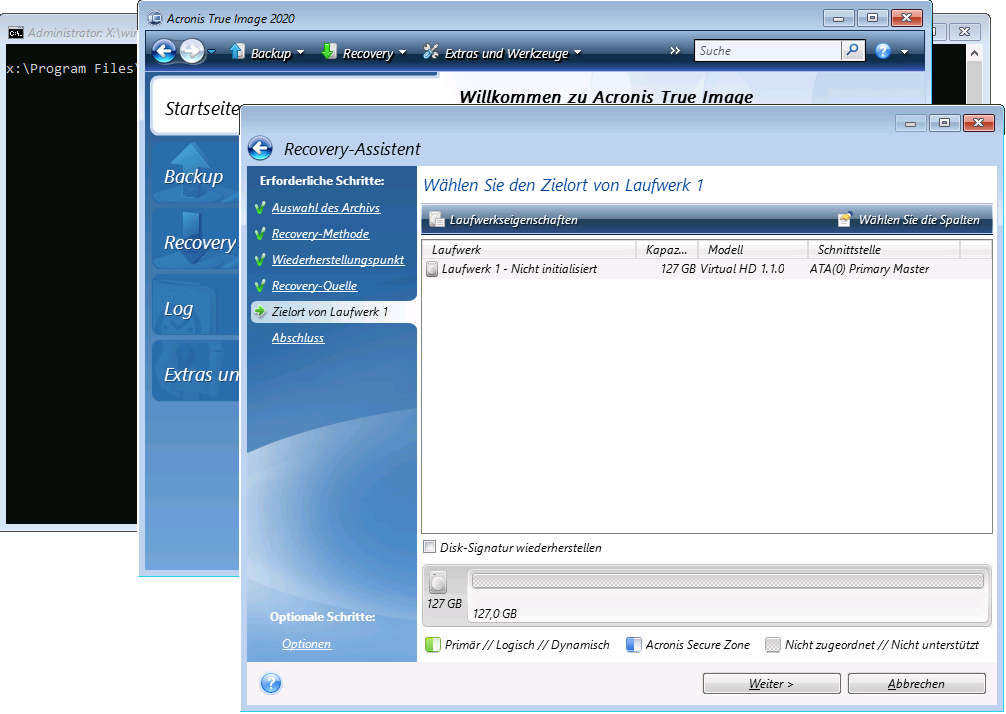
Task: Click the green Recovery toolbar icon
Action: click(x=329, y=51)
